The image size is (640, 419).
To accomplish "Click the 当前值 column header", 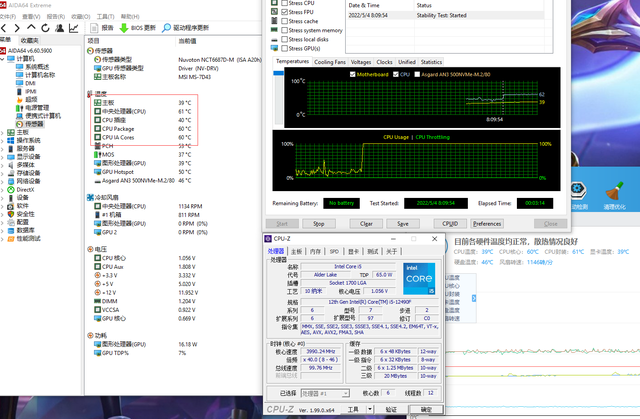I will [187, 41].
